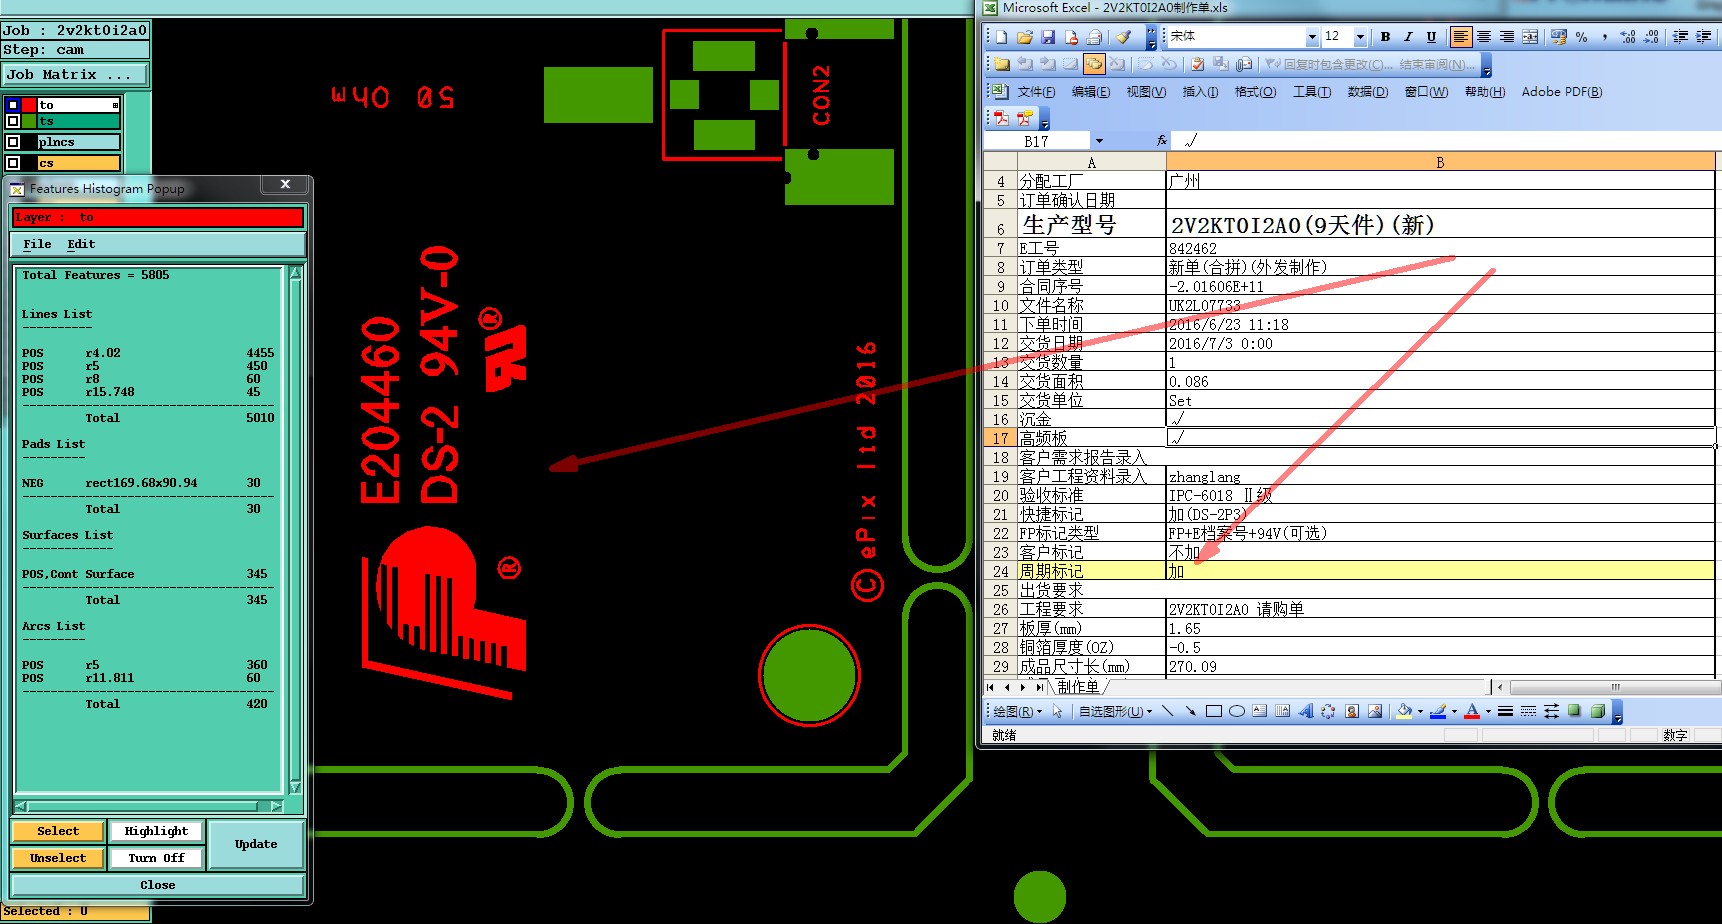1722x924 pixels.
Task: Click the Line Style icon in drawing toolbar
Action: [1505, 711]
